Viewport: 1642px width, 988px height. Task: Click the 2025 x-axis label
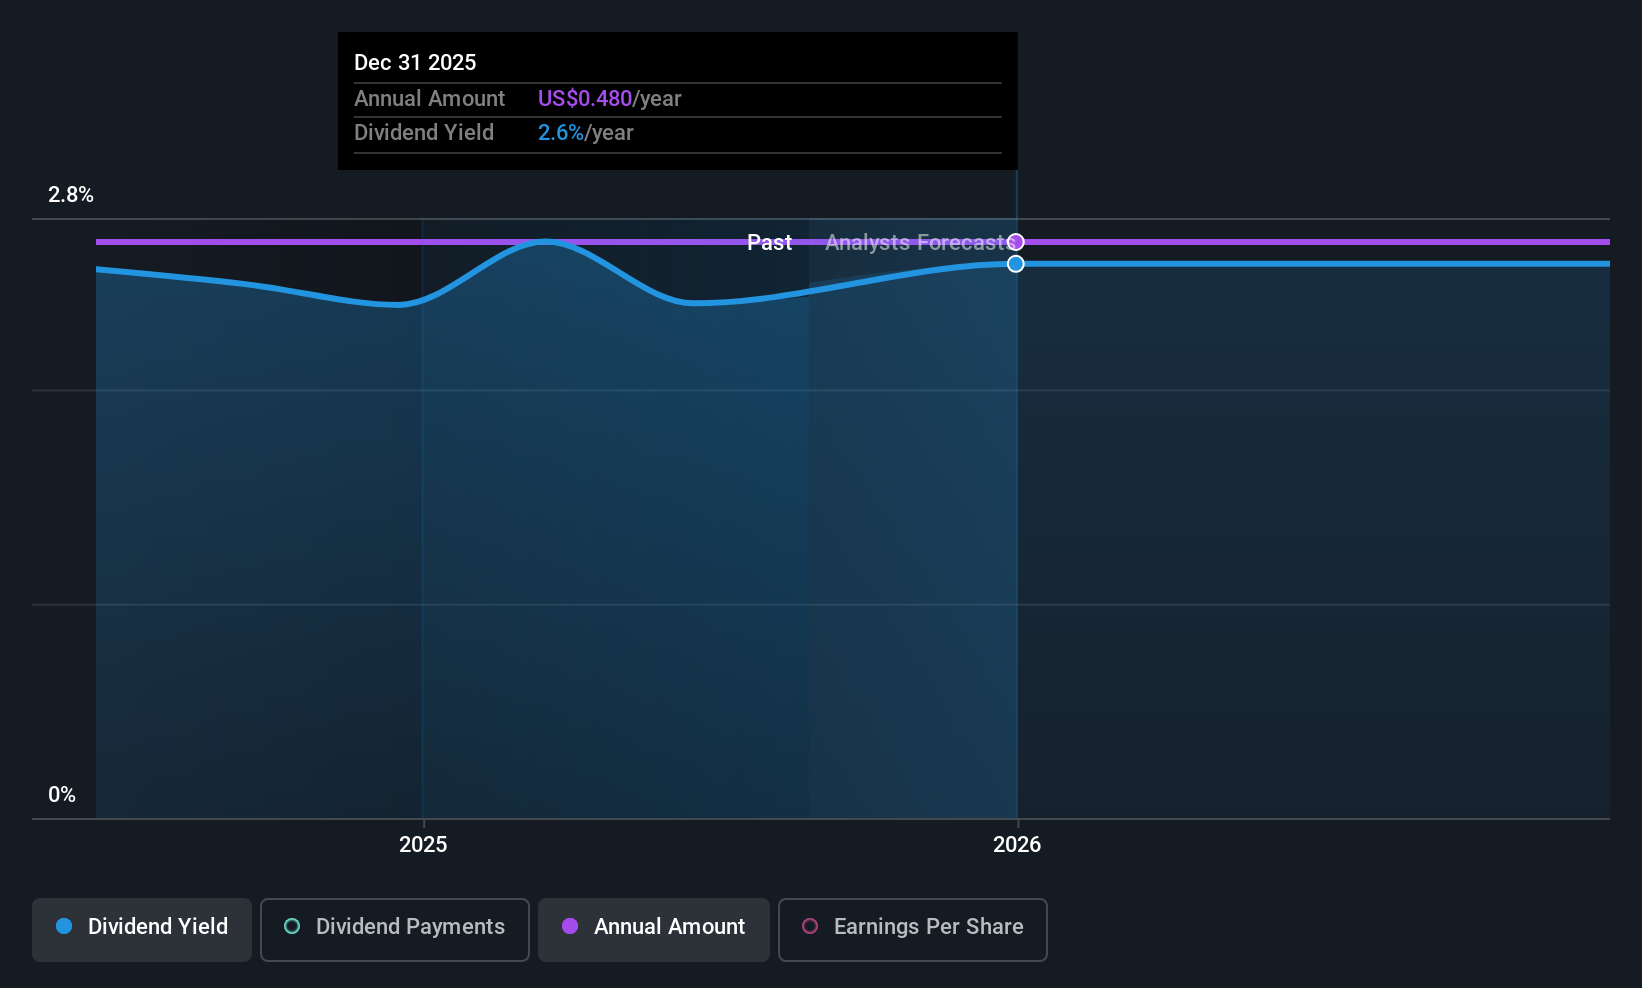pyautogui.click(x=423, y=845)
